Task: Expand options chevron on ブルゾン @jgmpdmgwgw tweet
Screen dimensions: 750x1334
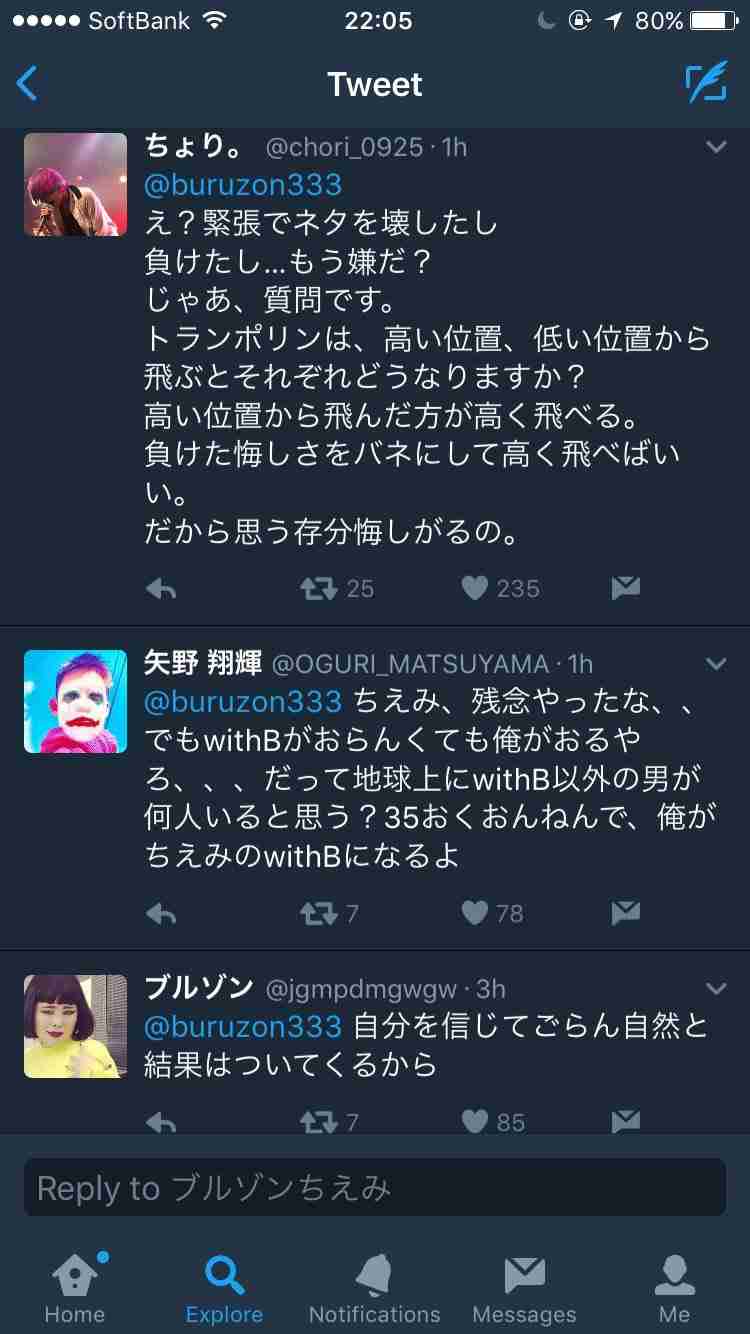Action: [x=716, y=989]
